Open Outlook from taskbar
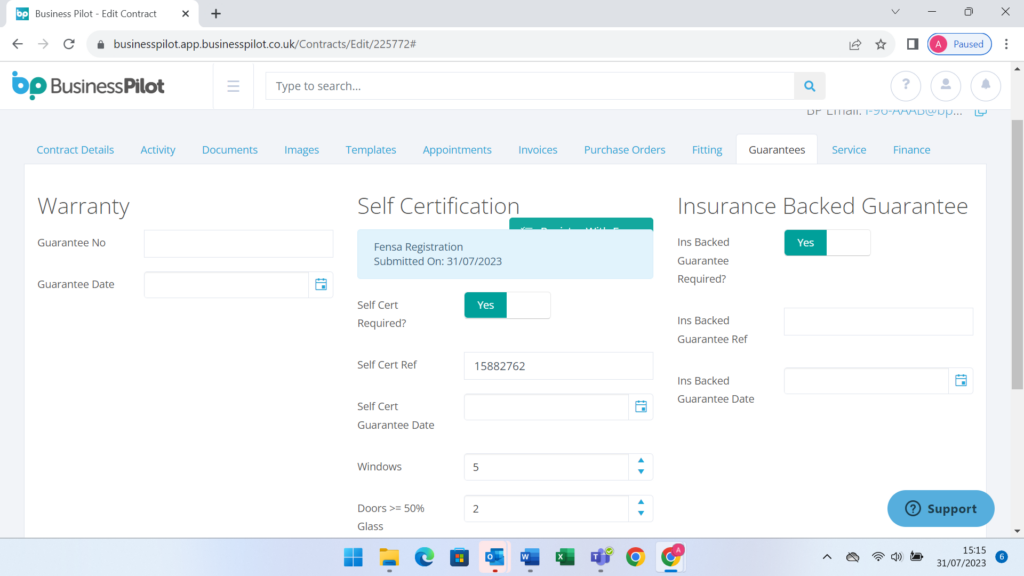 click(x=494, y=557)
